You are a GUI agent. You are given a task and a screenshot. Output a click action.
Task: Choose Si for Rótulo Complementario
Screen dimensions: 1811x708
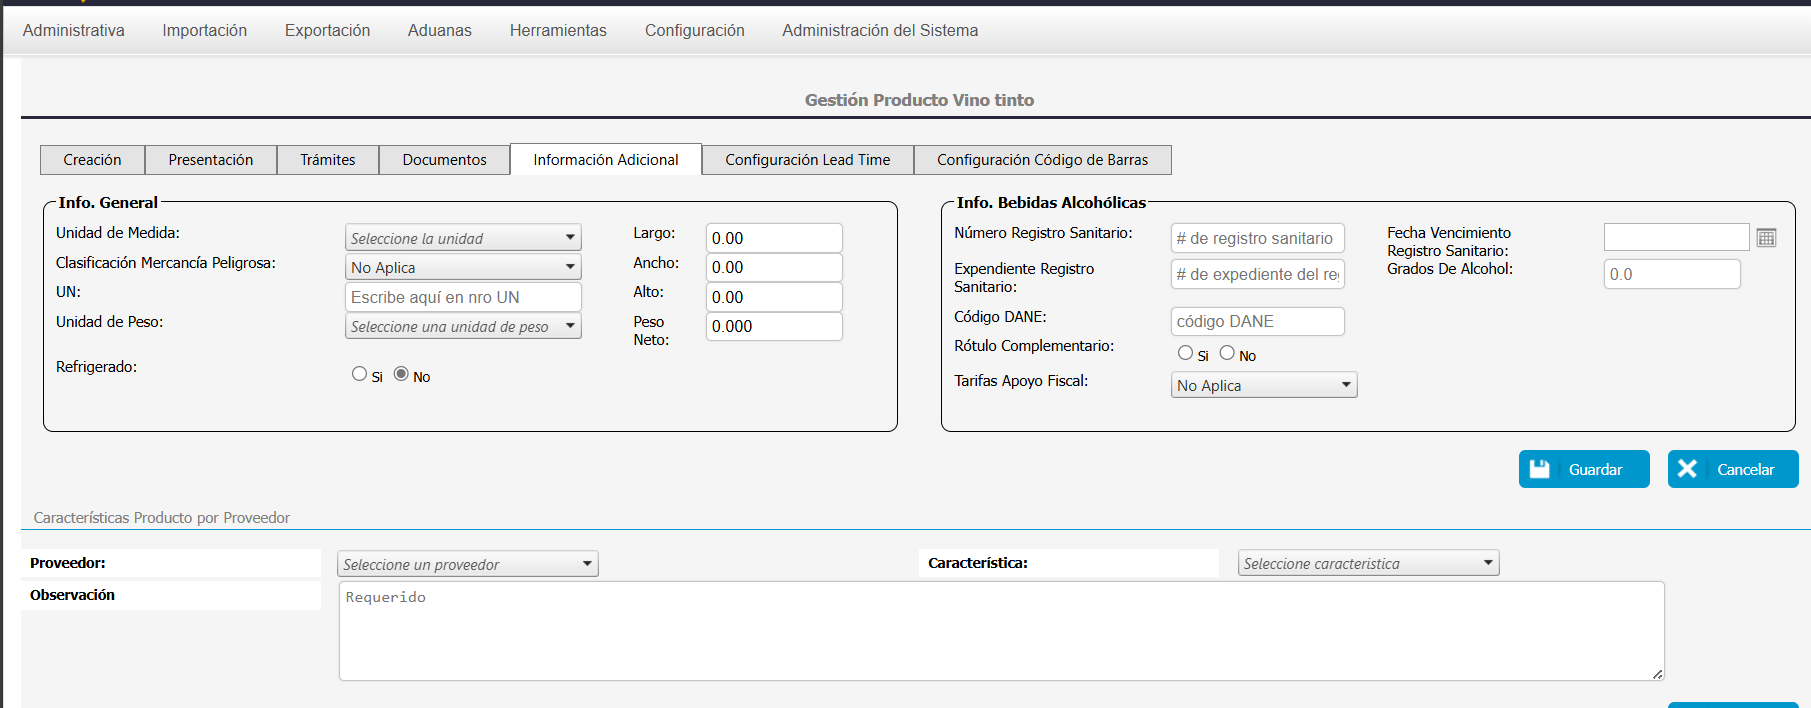point(1185,353)
